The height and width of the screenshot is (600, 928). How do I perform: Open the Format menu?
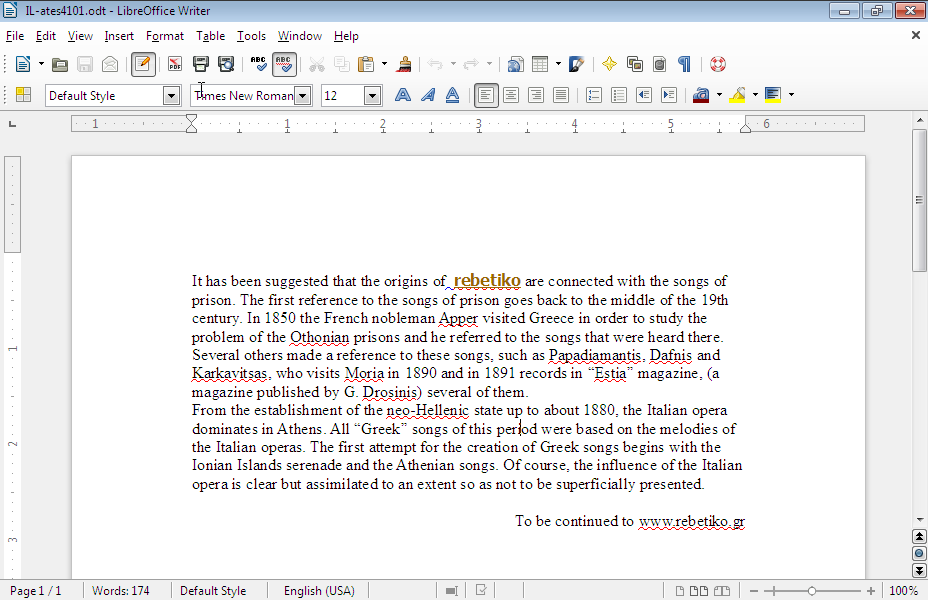(164, 36)
